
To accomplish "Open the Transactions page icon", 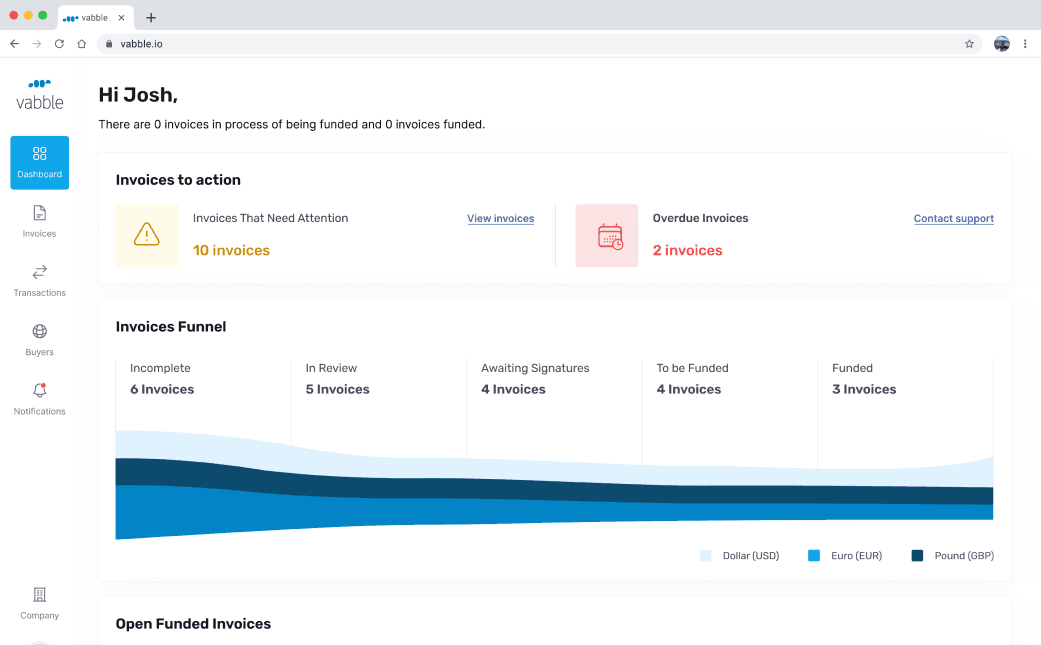I will pyautogui.click(x=40, y=272).
